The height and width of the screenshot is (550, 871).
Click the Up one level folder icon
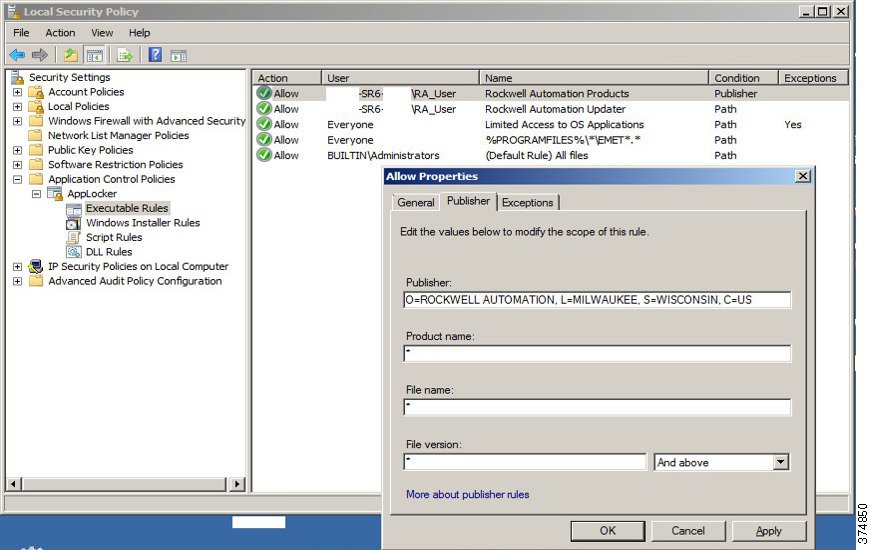point(71,54)
